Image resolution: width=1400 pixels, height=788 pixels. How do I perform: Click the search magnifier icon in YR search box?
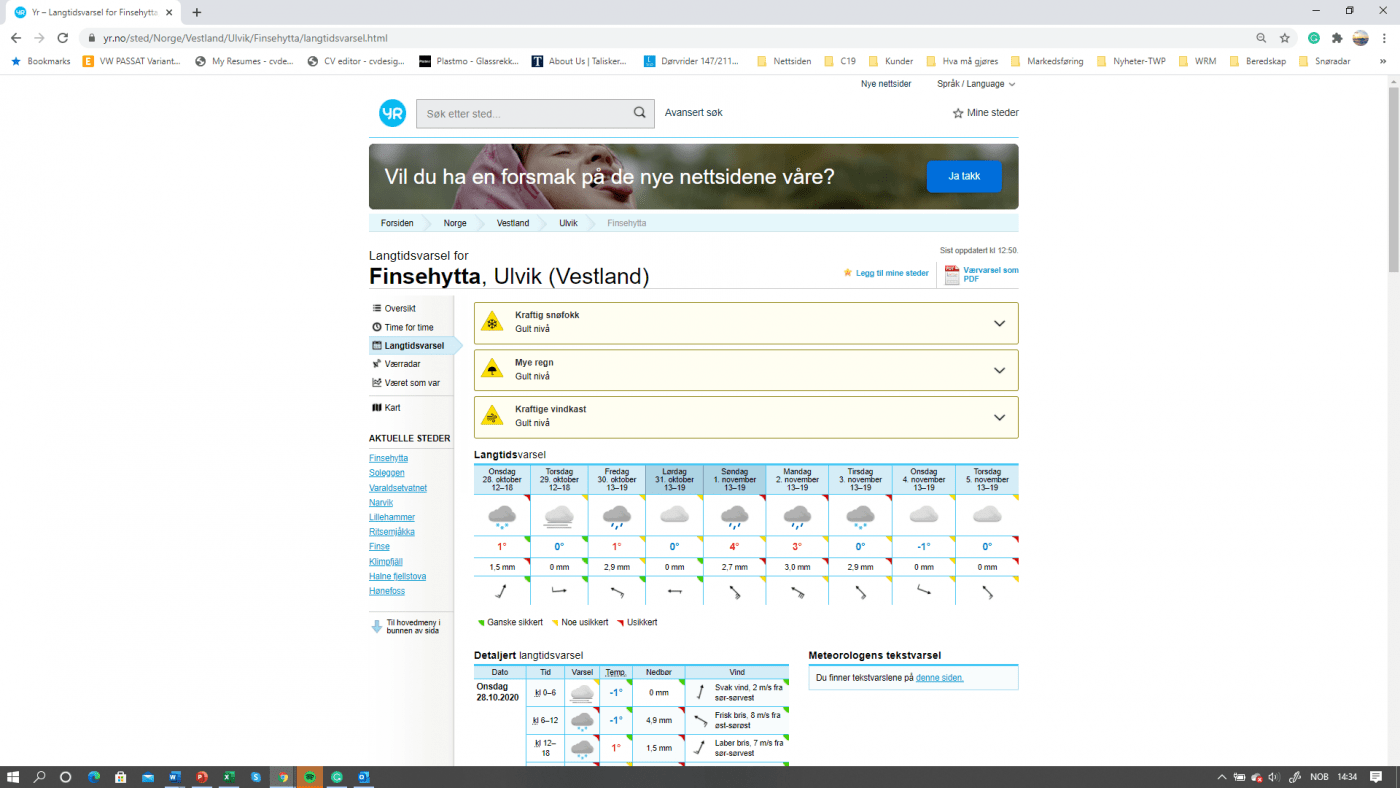(x=640, y=113)
